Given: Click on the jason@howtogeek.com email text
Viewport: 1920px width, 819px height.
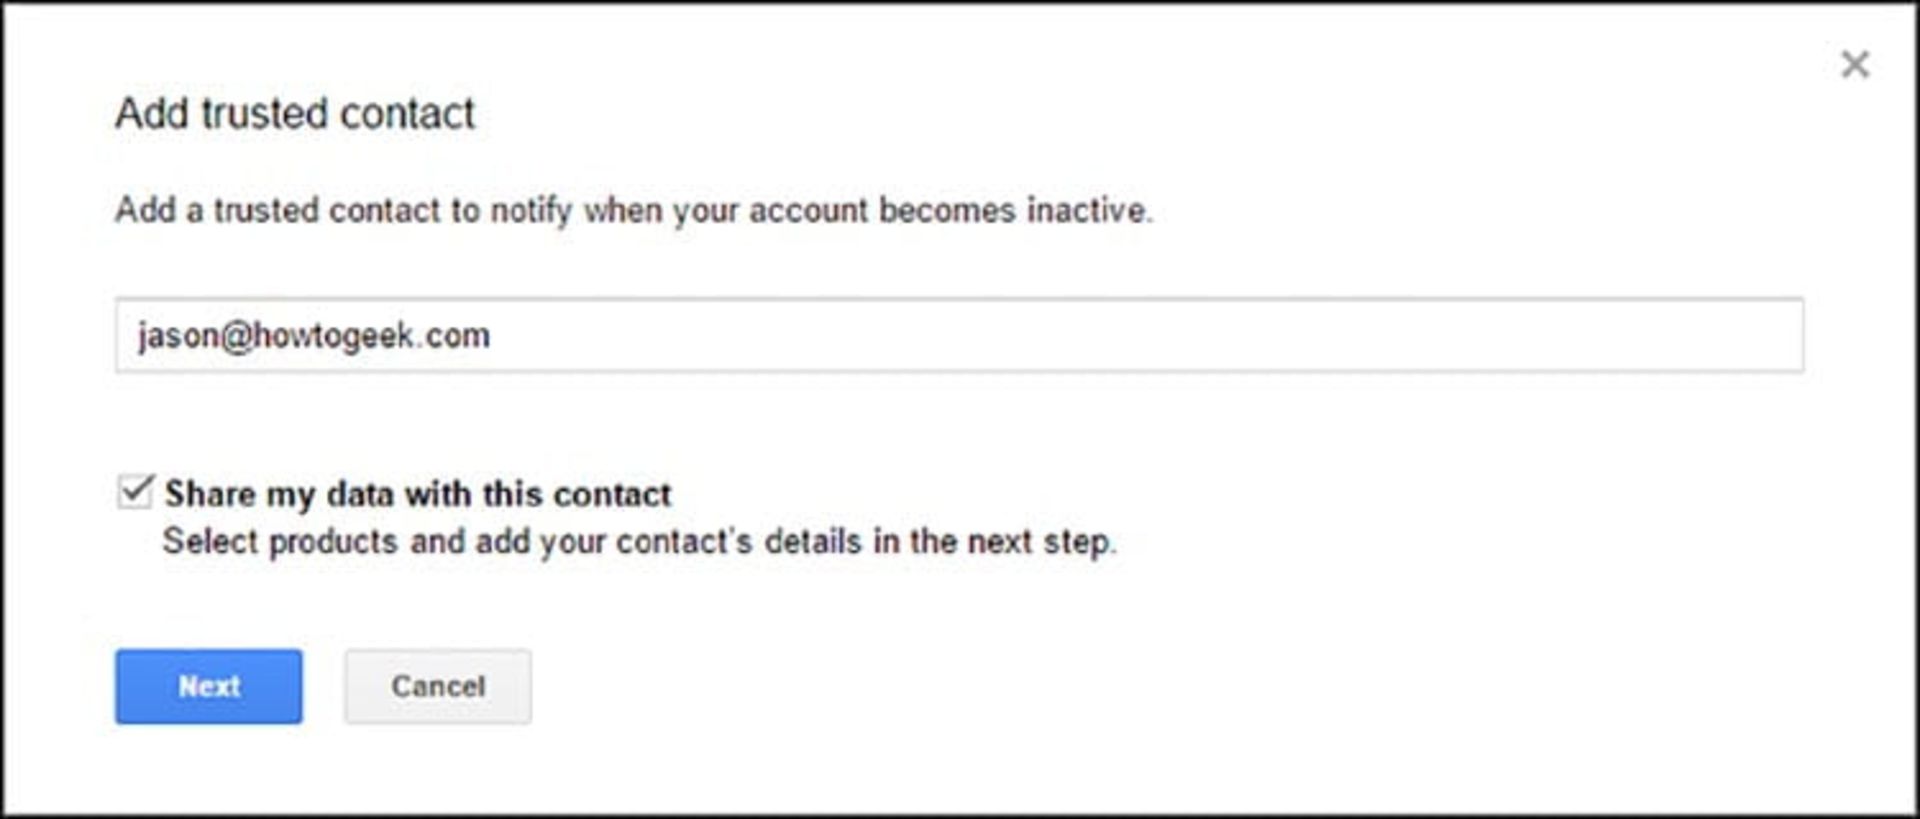Looking at the screenshot, I should click(x=313, y=336).
